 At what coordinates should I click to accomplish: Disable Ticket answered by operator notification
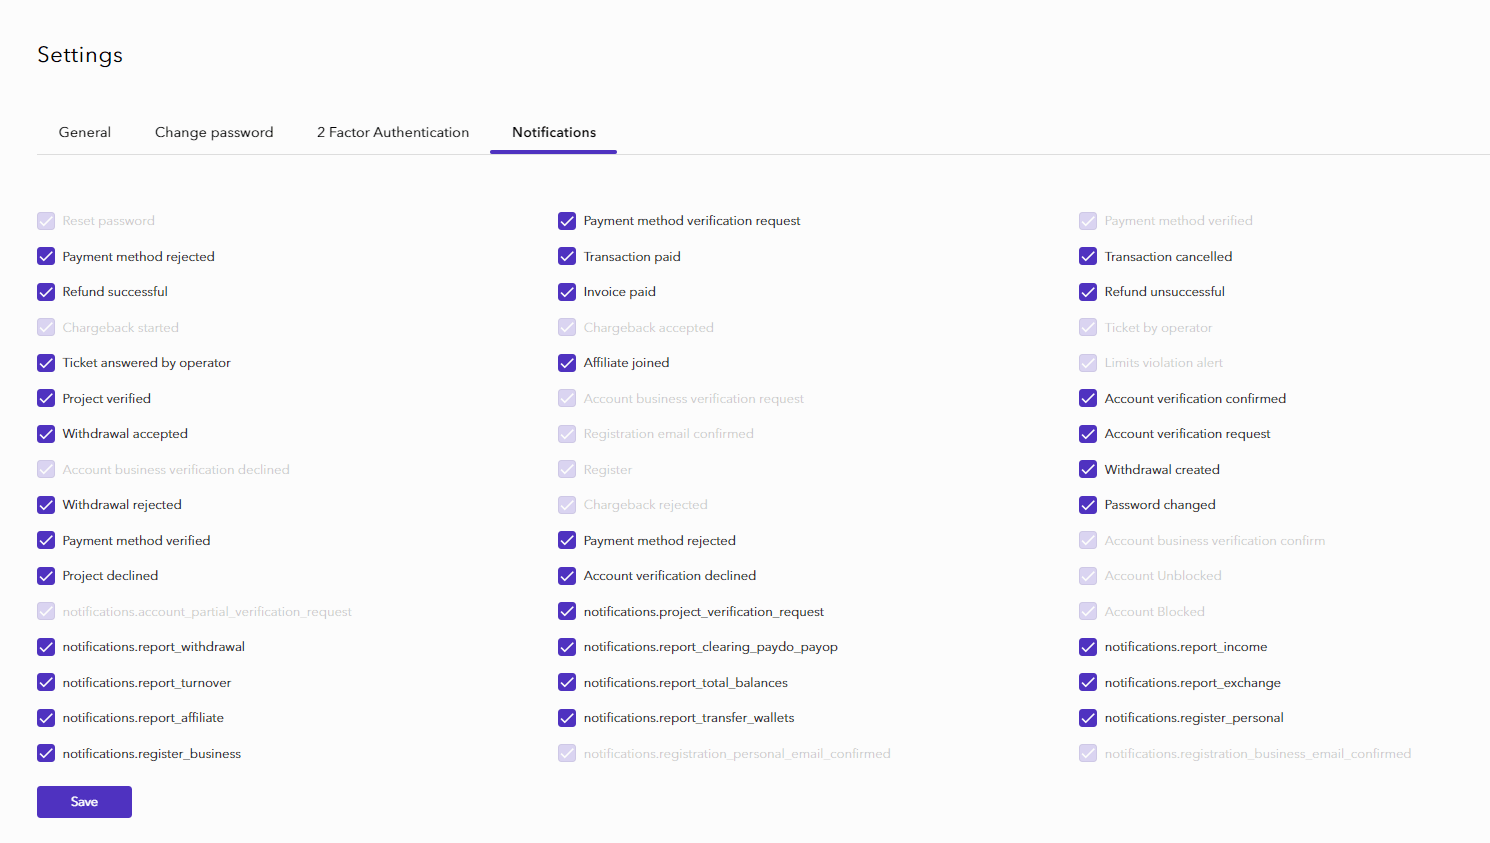coord(46,363)
